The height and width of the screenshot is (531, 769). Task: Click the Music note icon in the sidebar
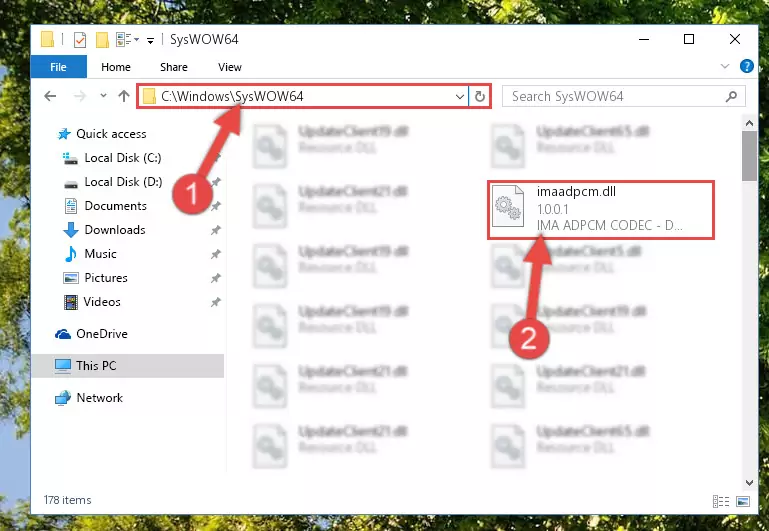(x=71, y=254)
